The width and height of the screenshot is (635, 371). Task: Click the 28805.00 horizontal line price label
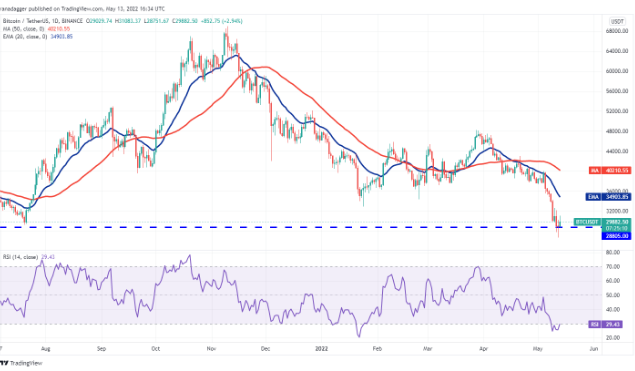tap(616, 236)
